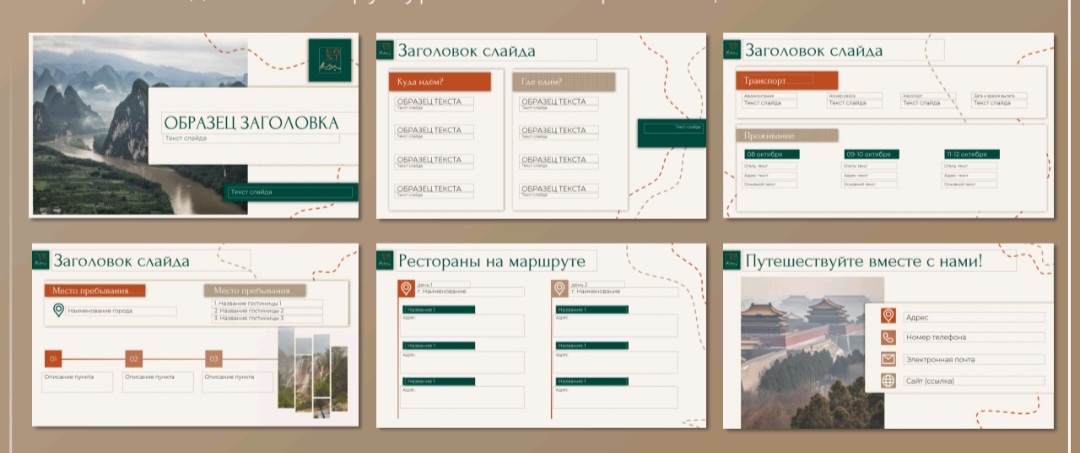The width and height of the screenshot is (1080, 453).
Task: Click the beige Место пребывания label
Action: pyautogui.click(x=255, y=291)
